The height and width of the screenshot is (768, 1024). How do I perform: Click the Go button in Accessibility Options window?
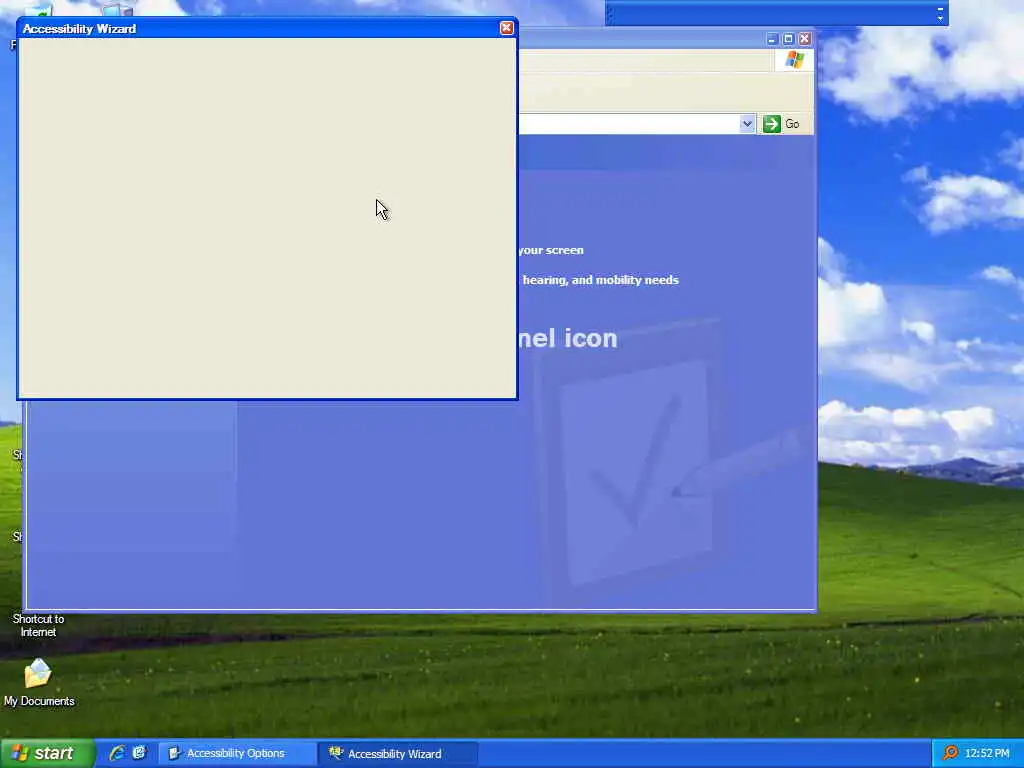pyautogui.click(x=782, y=124)
